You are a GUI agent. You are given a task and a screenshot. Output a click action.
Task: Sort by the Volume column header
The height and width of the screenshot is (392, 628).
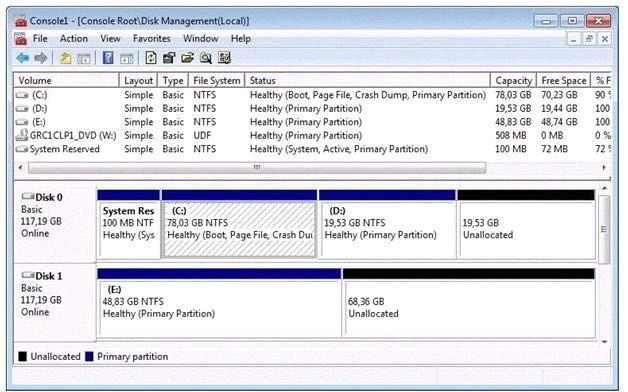(x=66, y=80)
